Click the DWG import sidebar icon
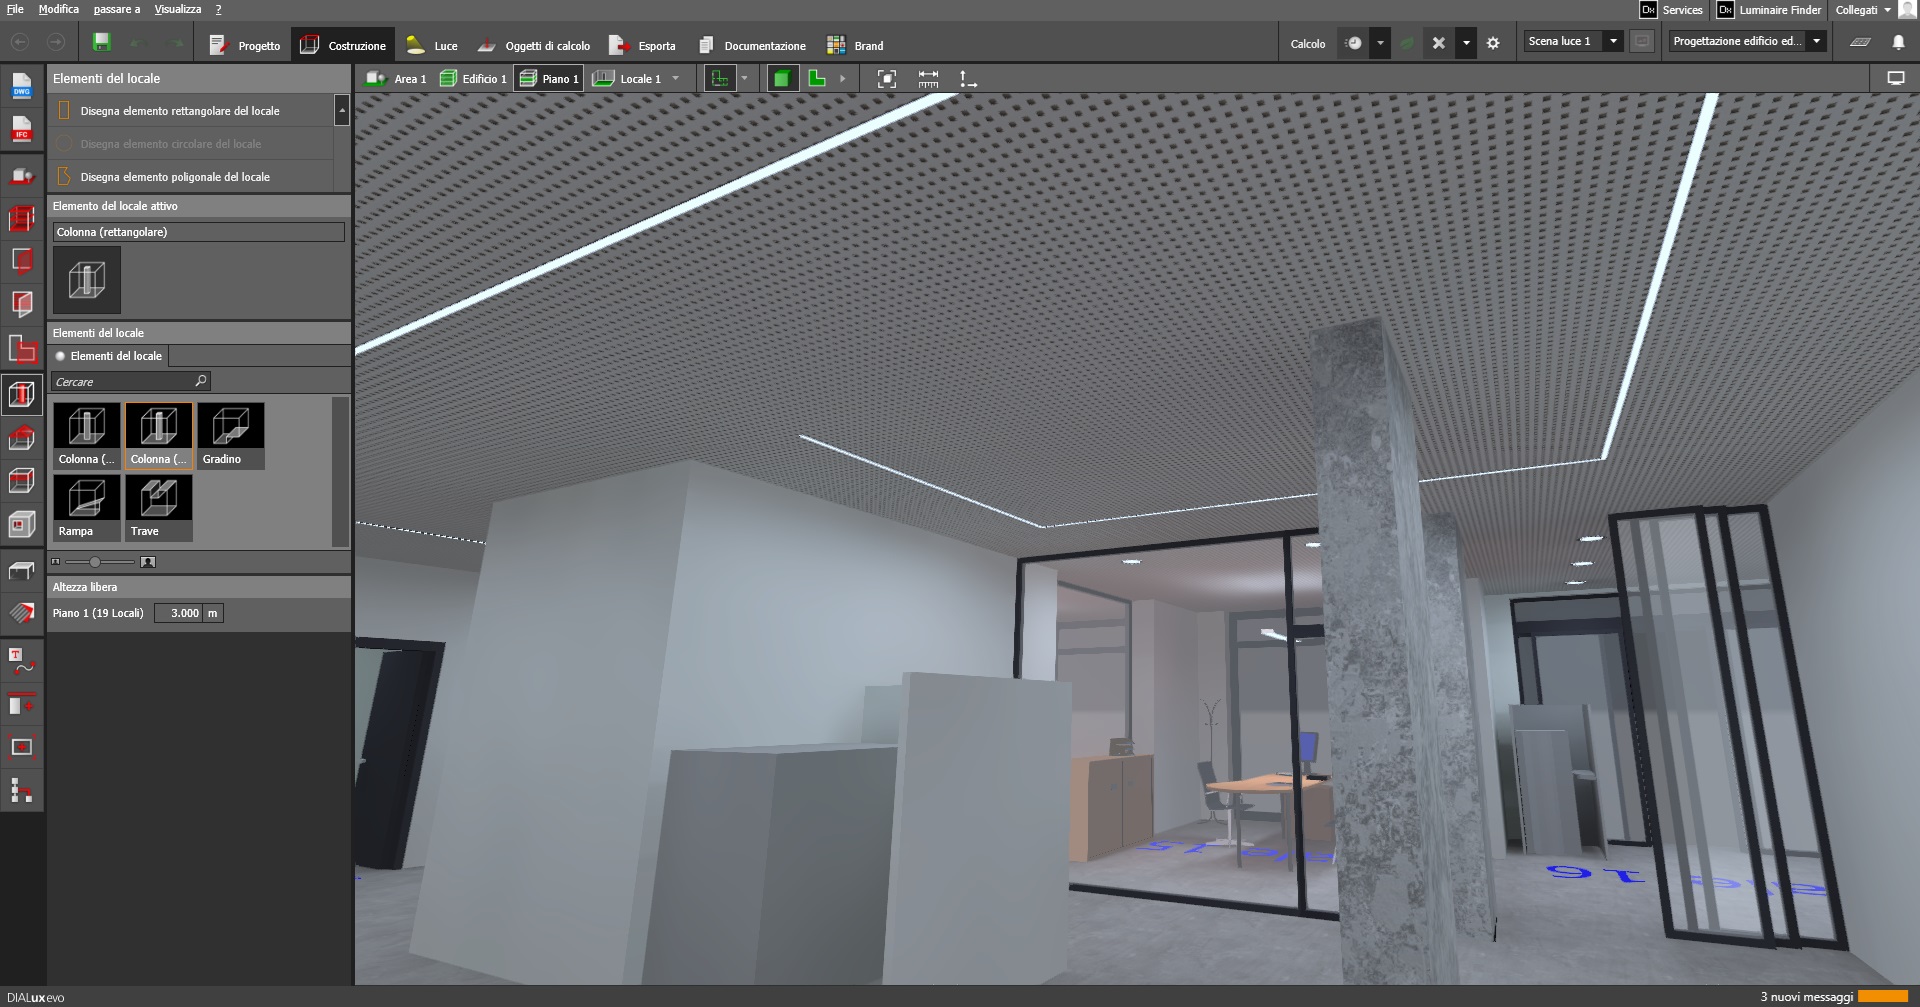 pos(22,87)
